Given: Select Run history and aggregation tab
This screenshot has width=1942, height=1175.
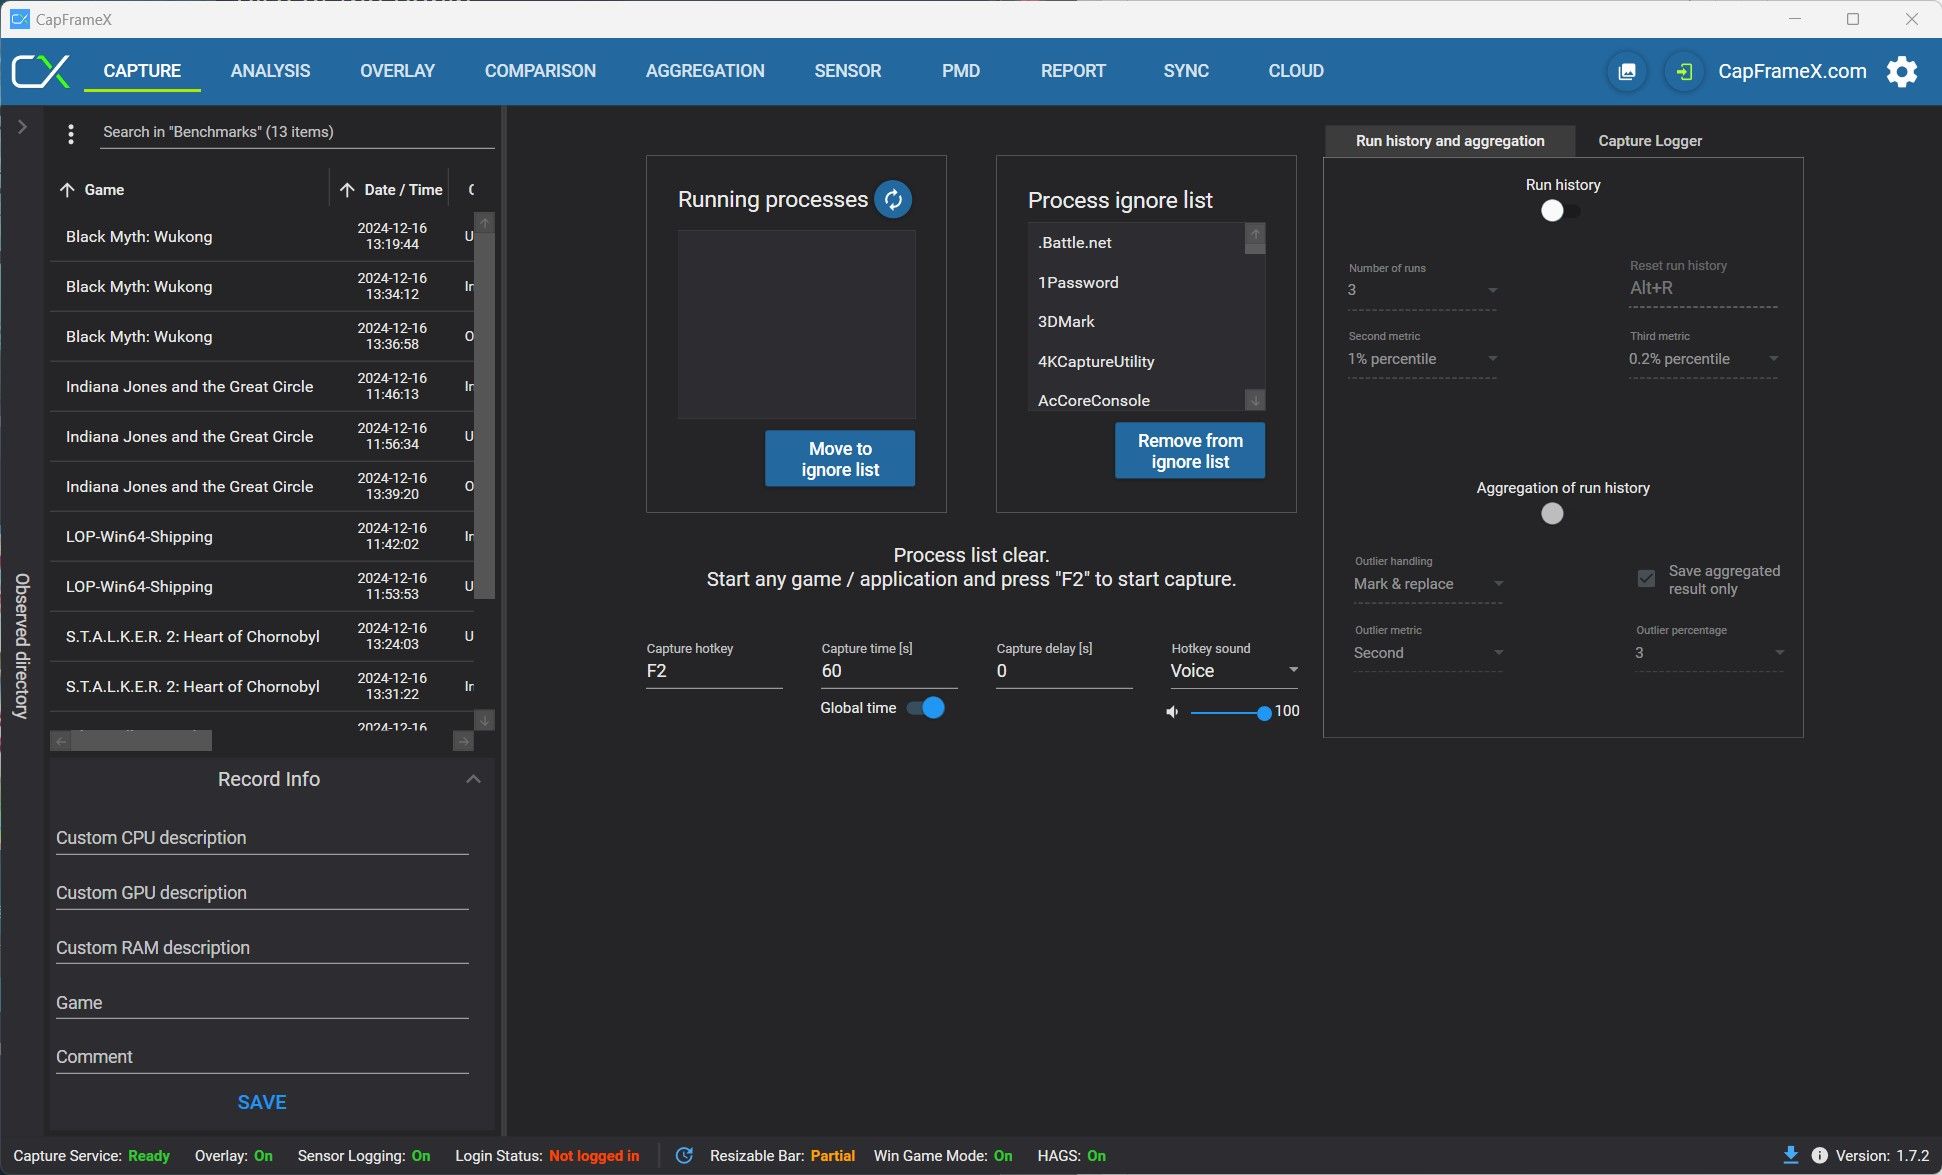Looking at the screenshot, I should click(x=1450, y=141).
